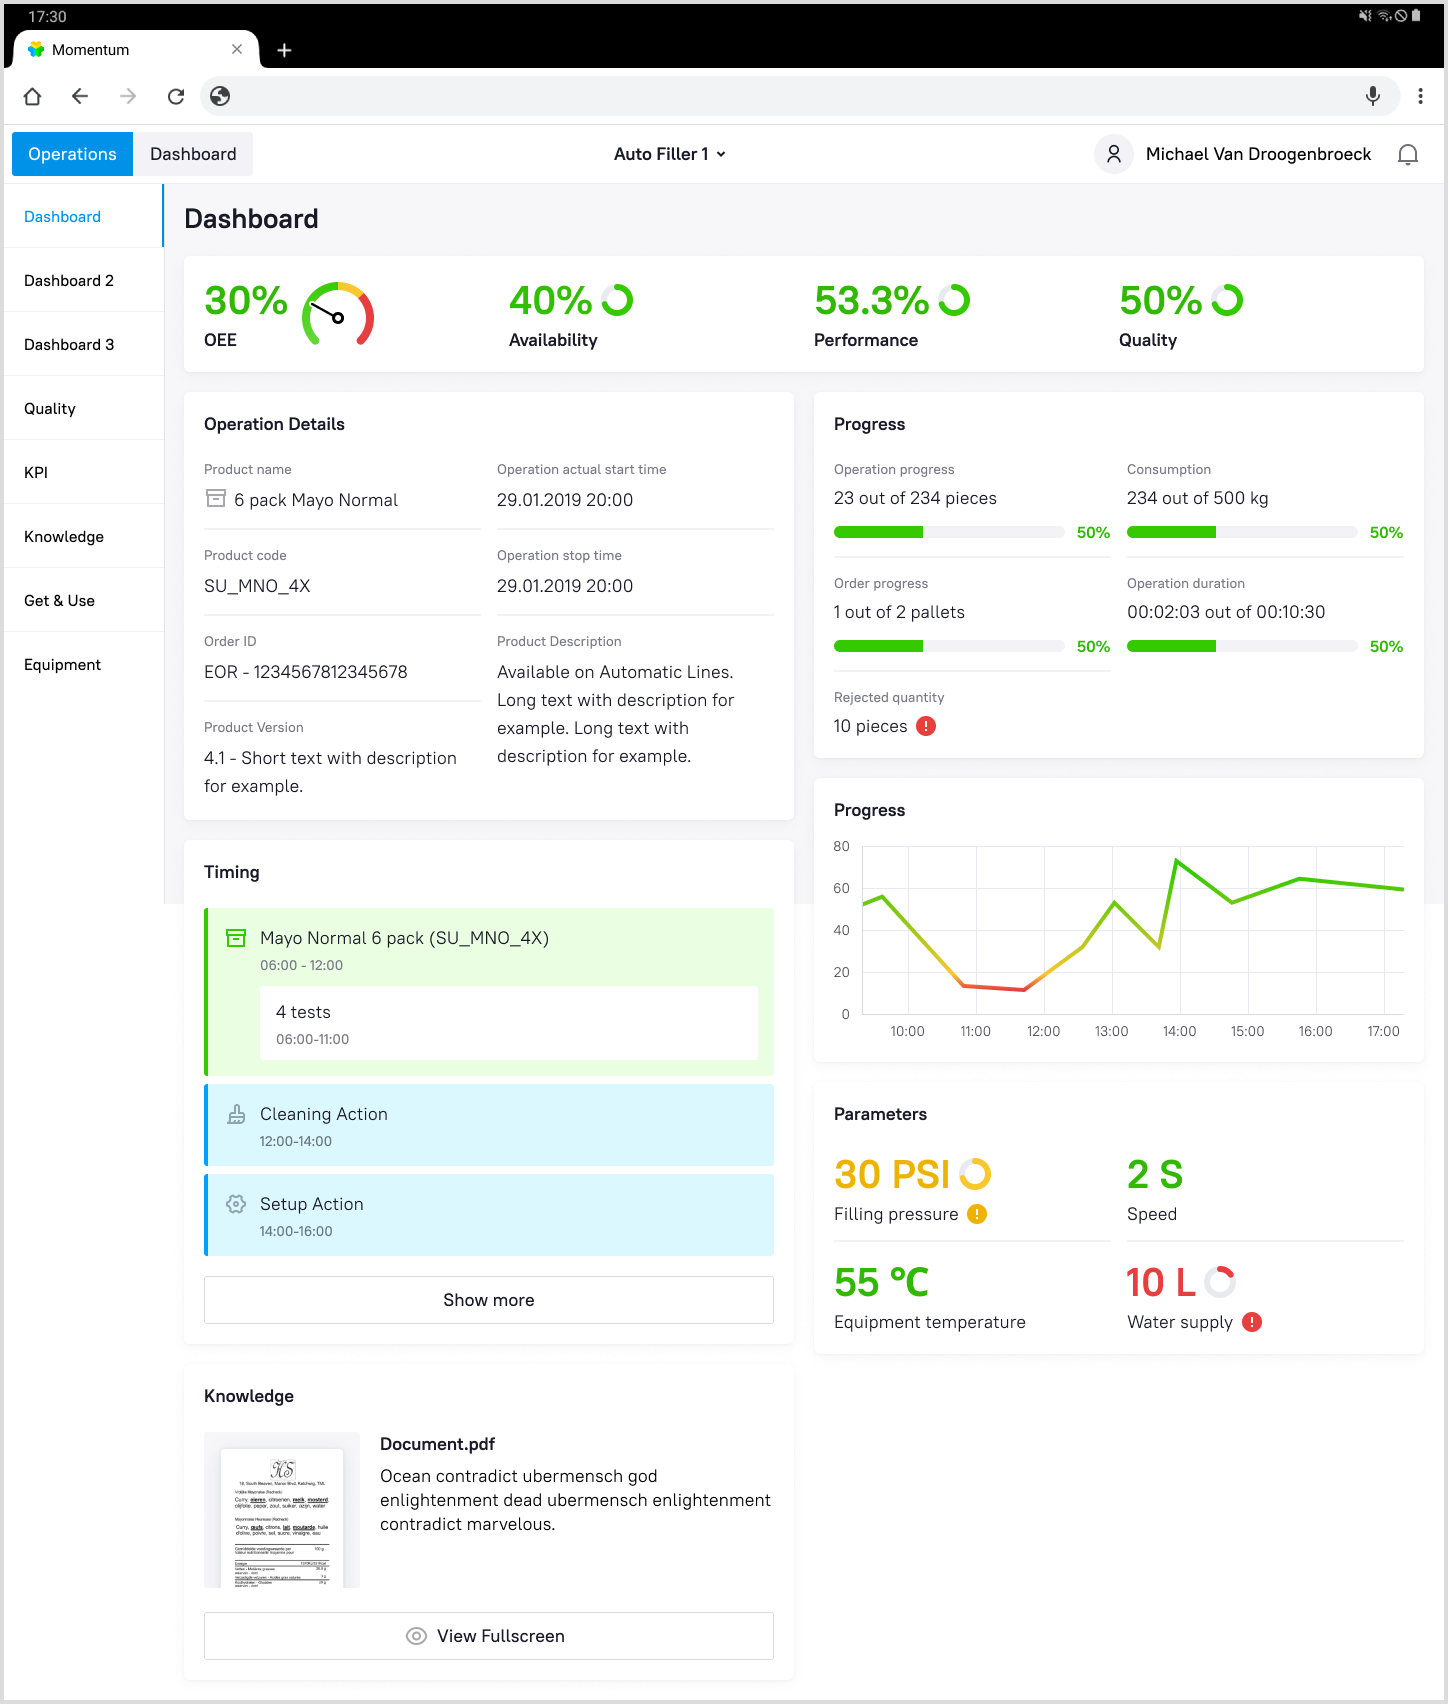Open Quality in the sidebar
The image size is (1448, 1704).
(84, 408)
